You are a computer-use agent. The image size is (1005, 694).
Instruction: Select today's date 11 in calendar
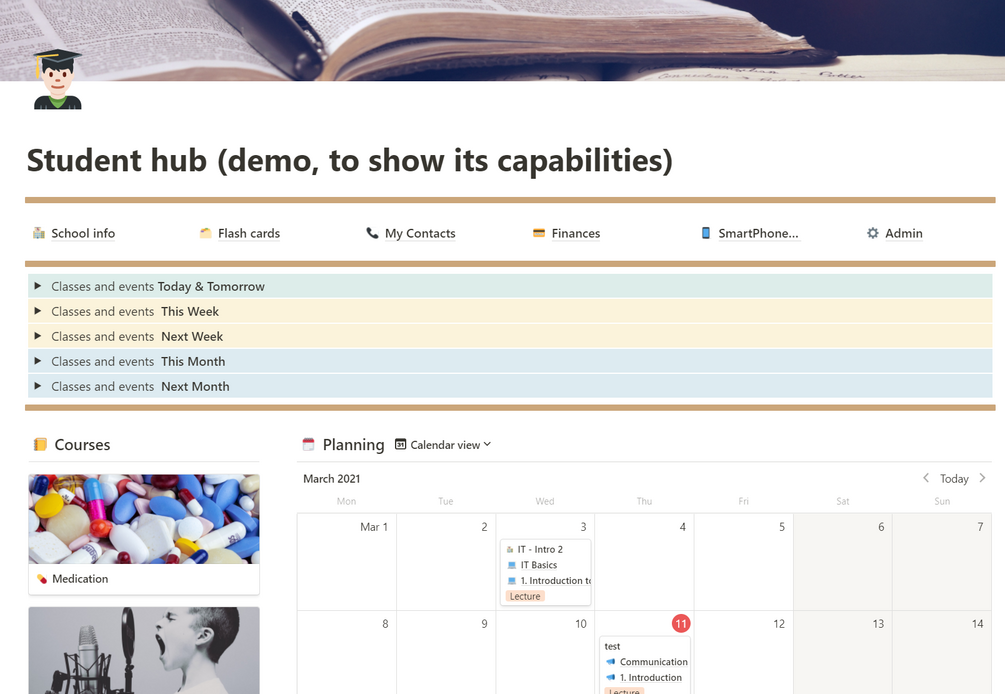(x=681, y=624)
